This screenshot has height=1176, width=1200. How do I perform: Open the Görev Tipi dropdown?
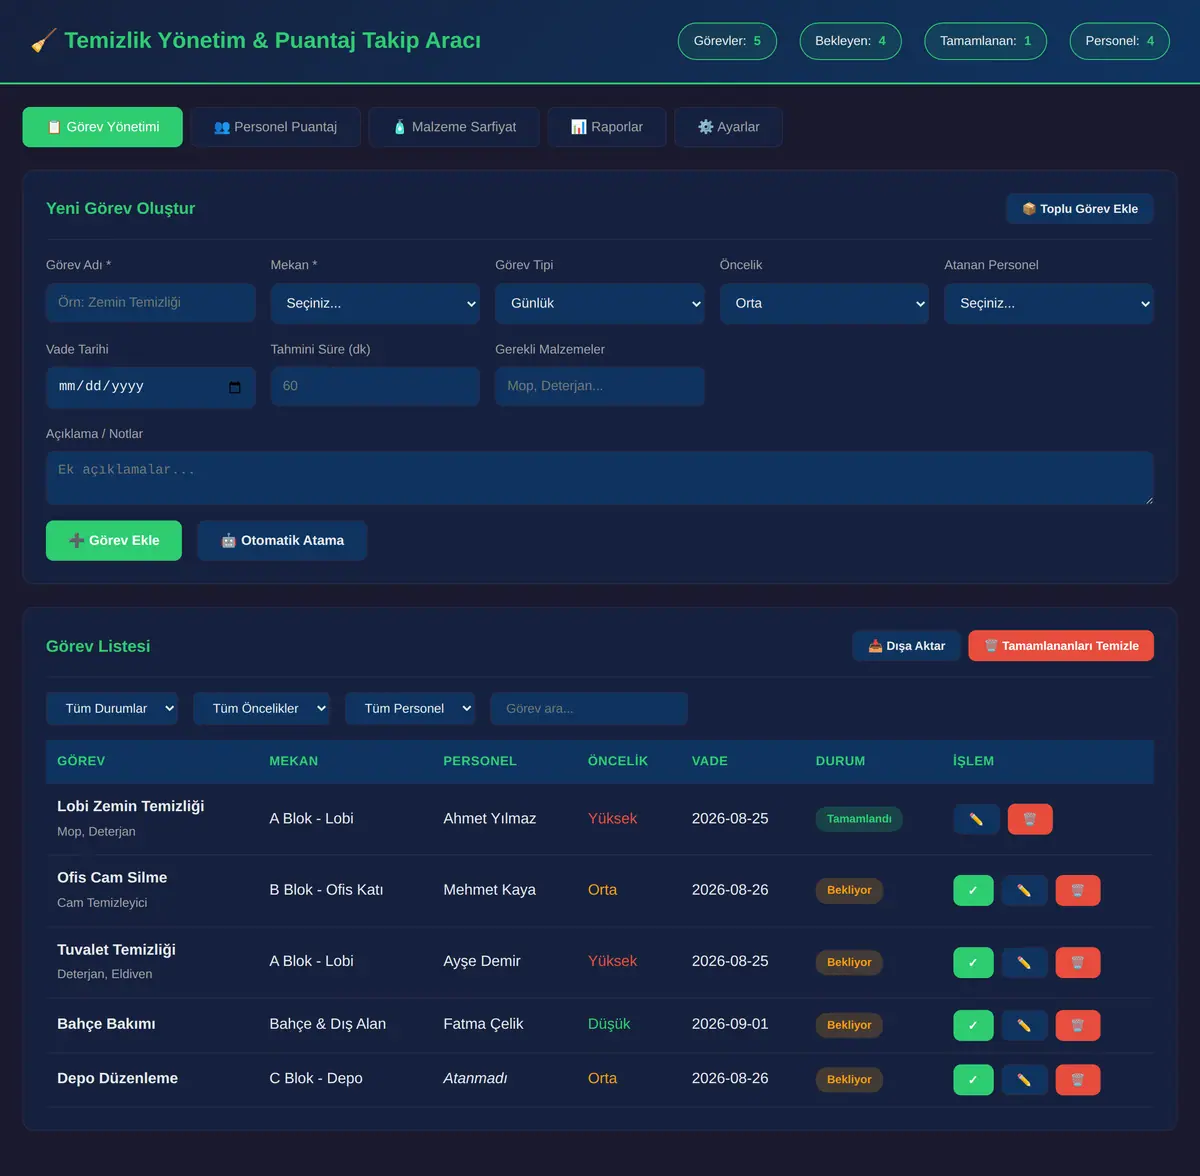click(x=600, y=303)
